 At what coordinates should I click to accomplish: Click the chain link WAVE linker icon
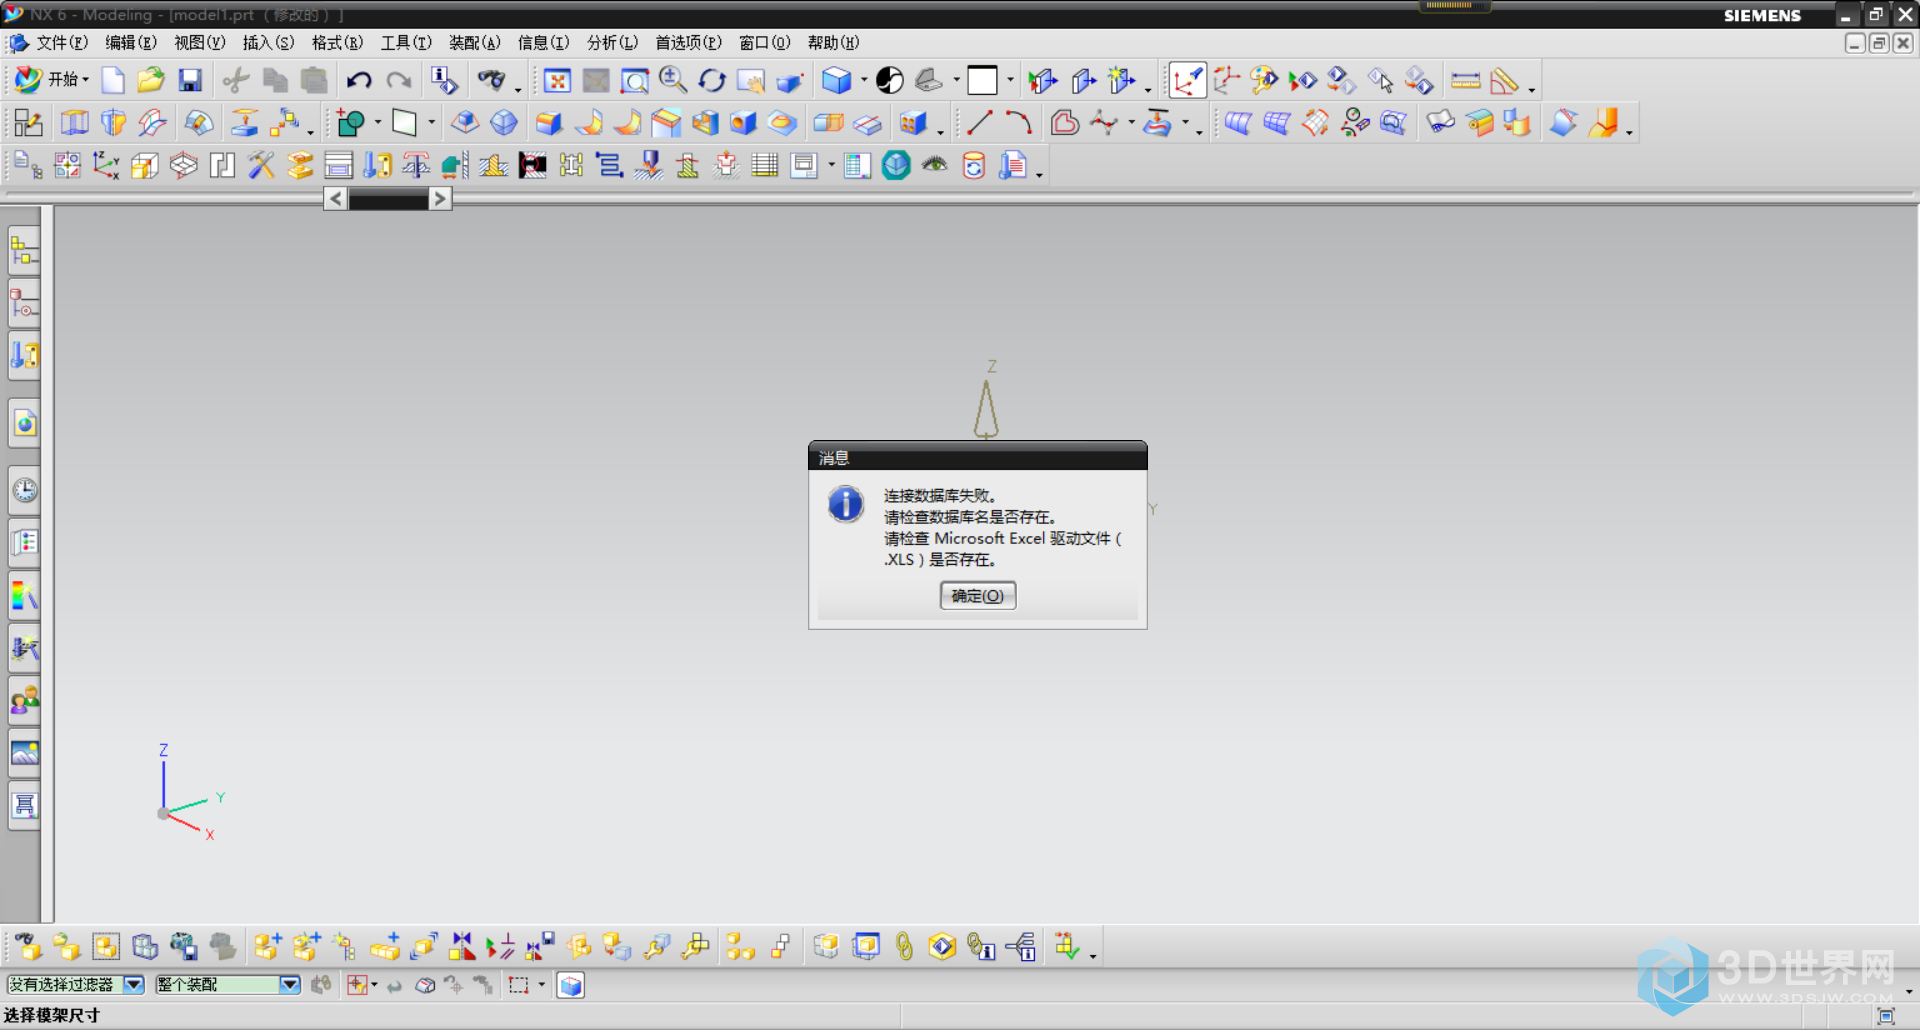[x=904, y=946]
